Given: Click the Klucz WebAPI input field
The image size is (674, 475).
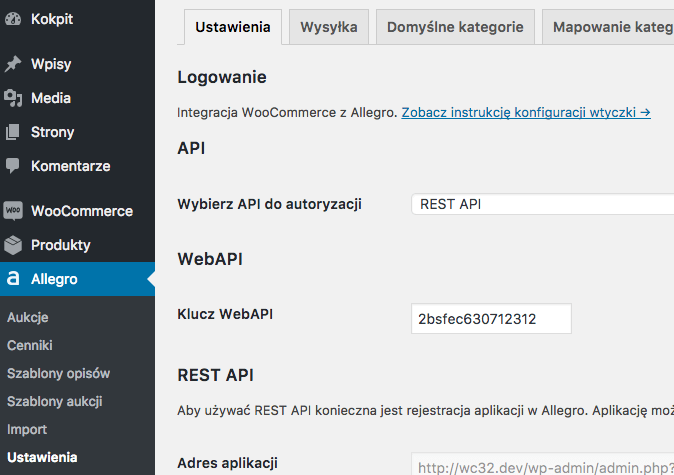Looking at the screenshot, I should (x=491, y=319).
